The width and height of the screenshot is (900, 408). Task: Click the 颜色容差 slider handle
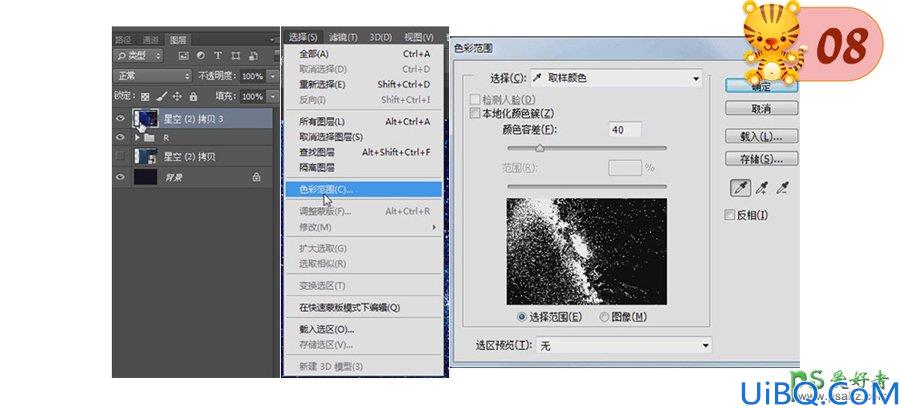coord(540,149)
